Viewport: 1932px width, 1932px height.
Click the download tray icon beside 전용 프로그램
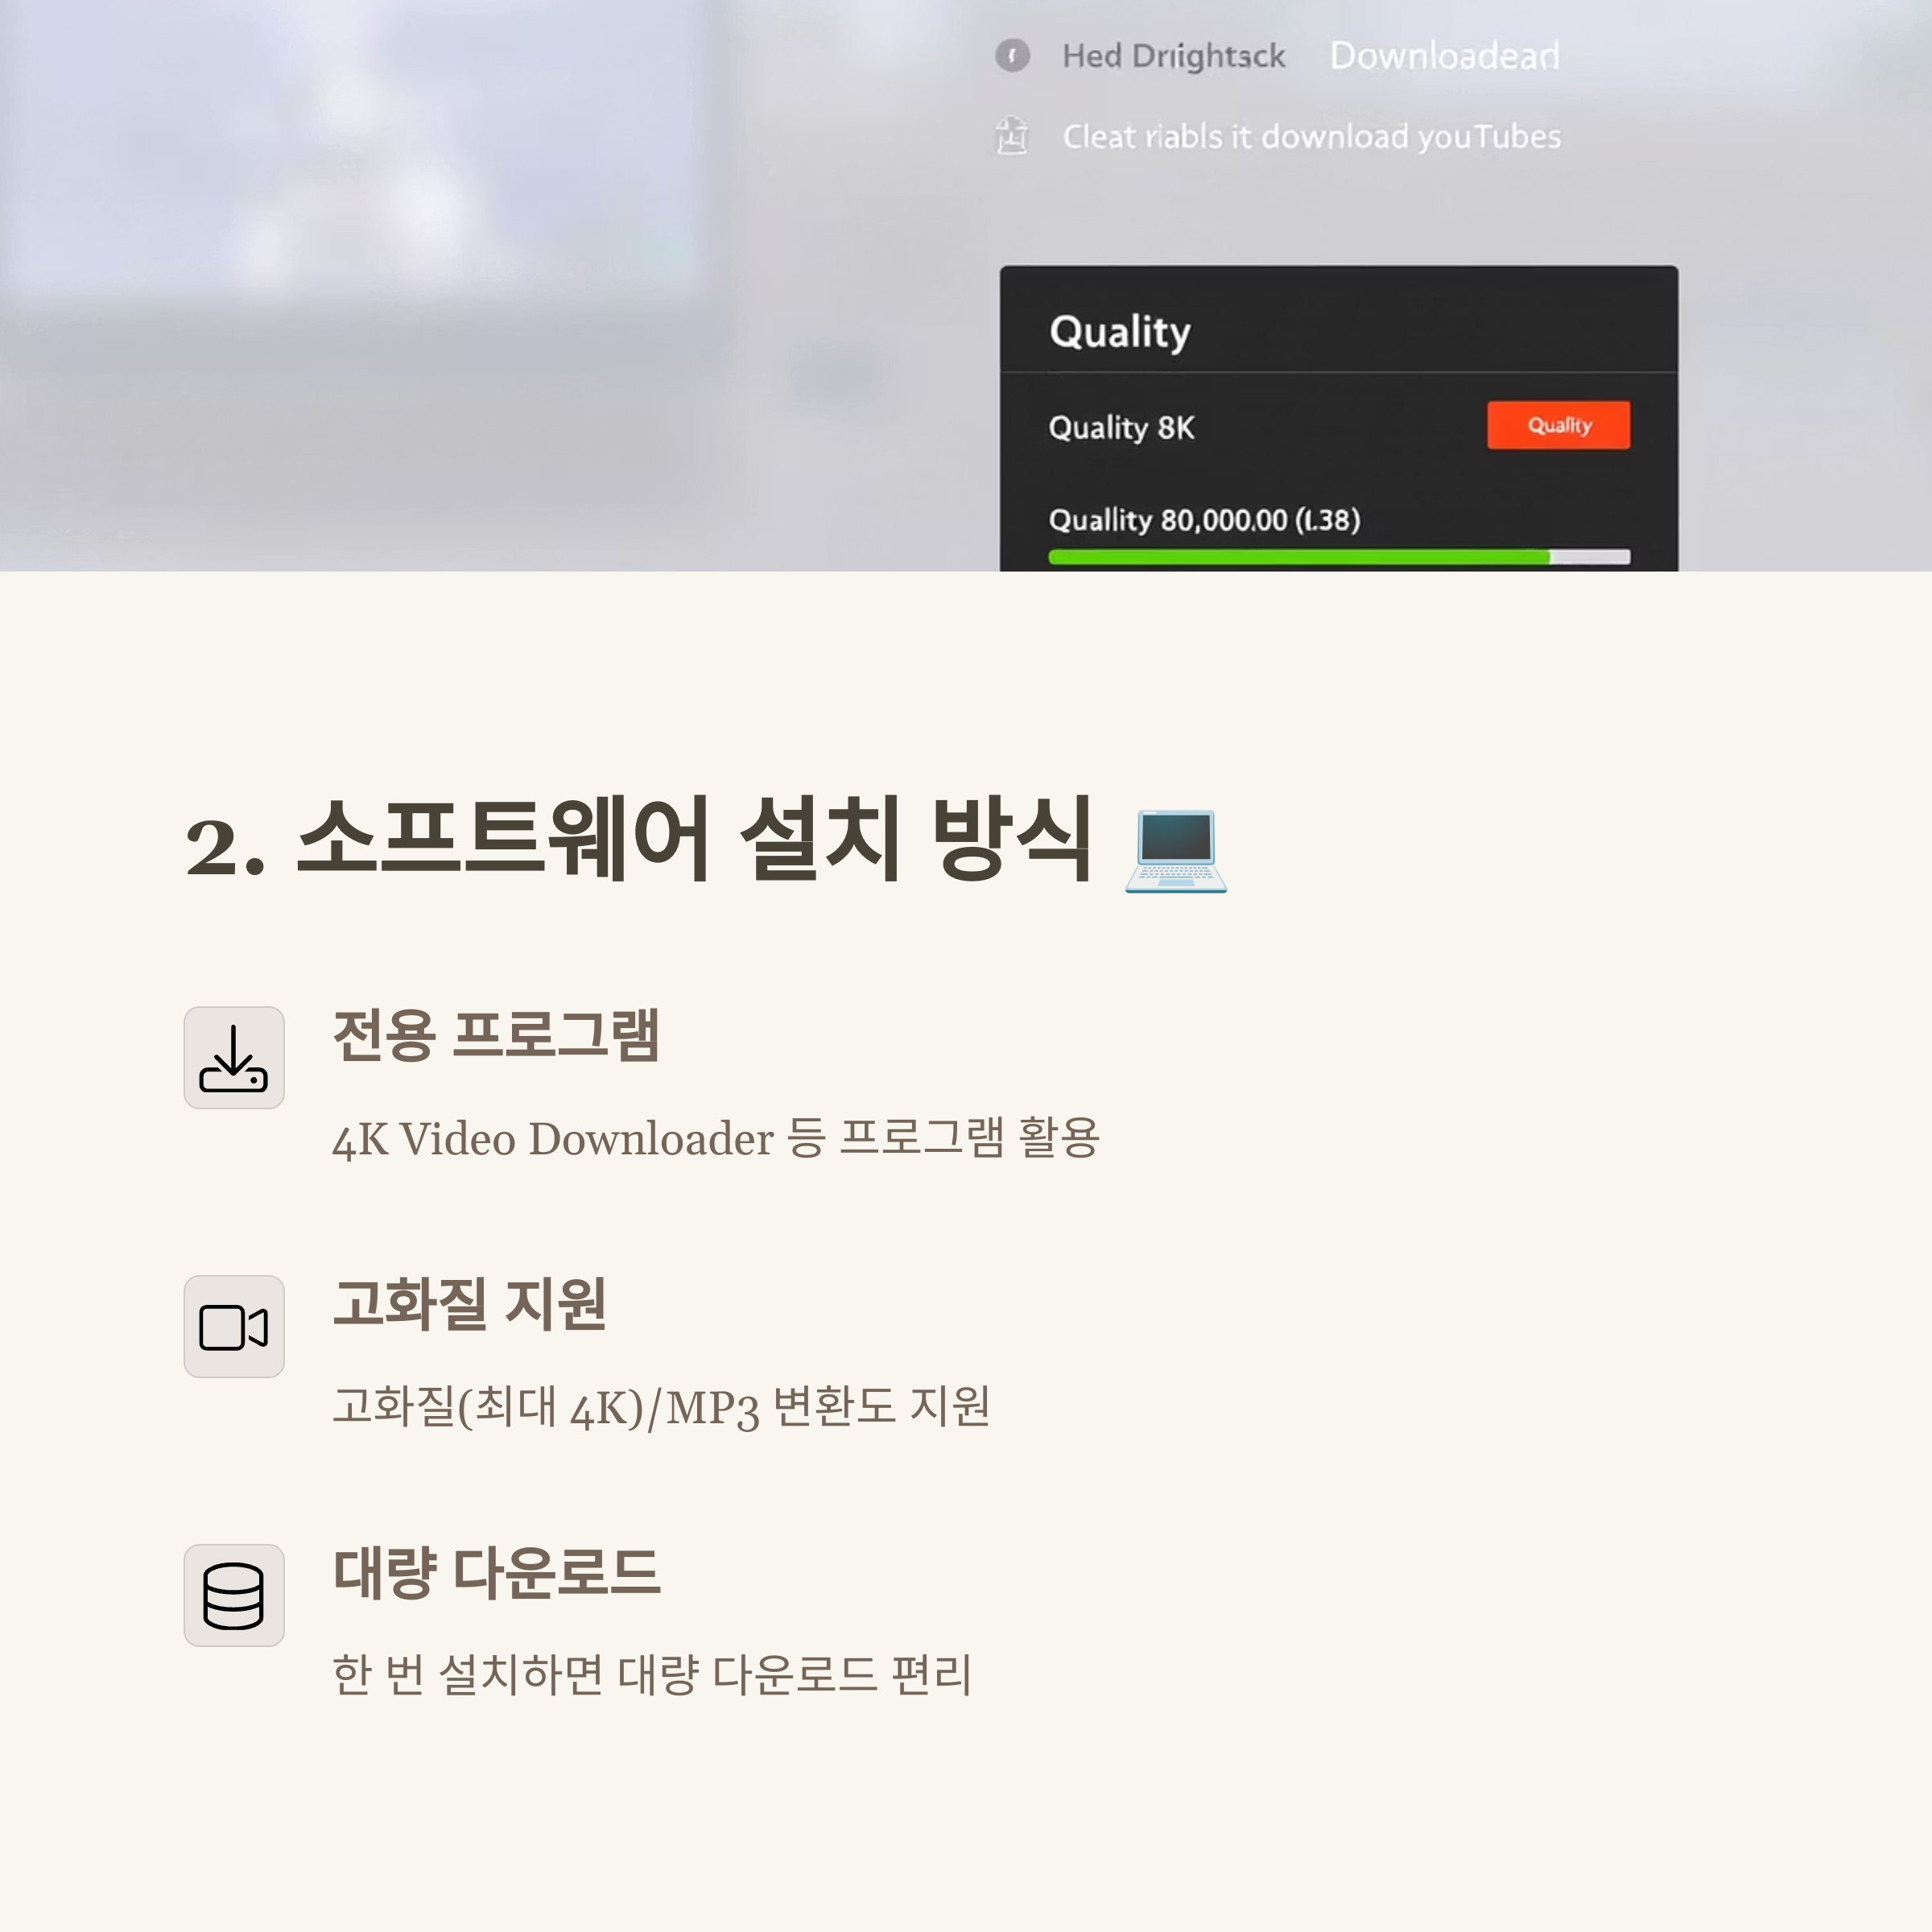tap(234, 1058)
